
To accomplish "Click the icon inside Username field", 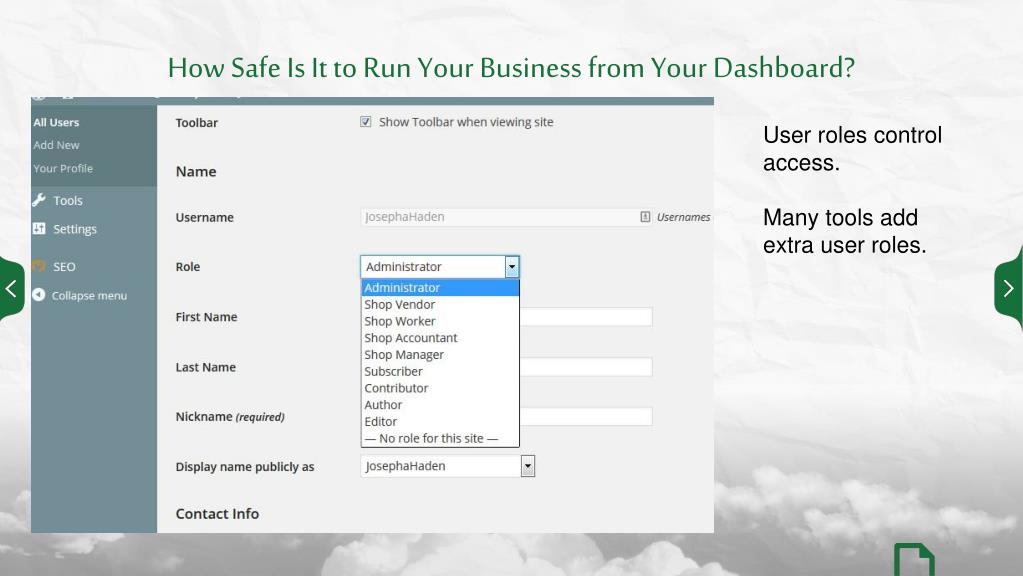I will (645, 217).
